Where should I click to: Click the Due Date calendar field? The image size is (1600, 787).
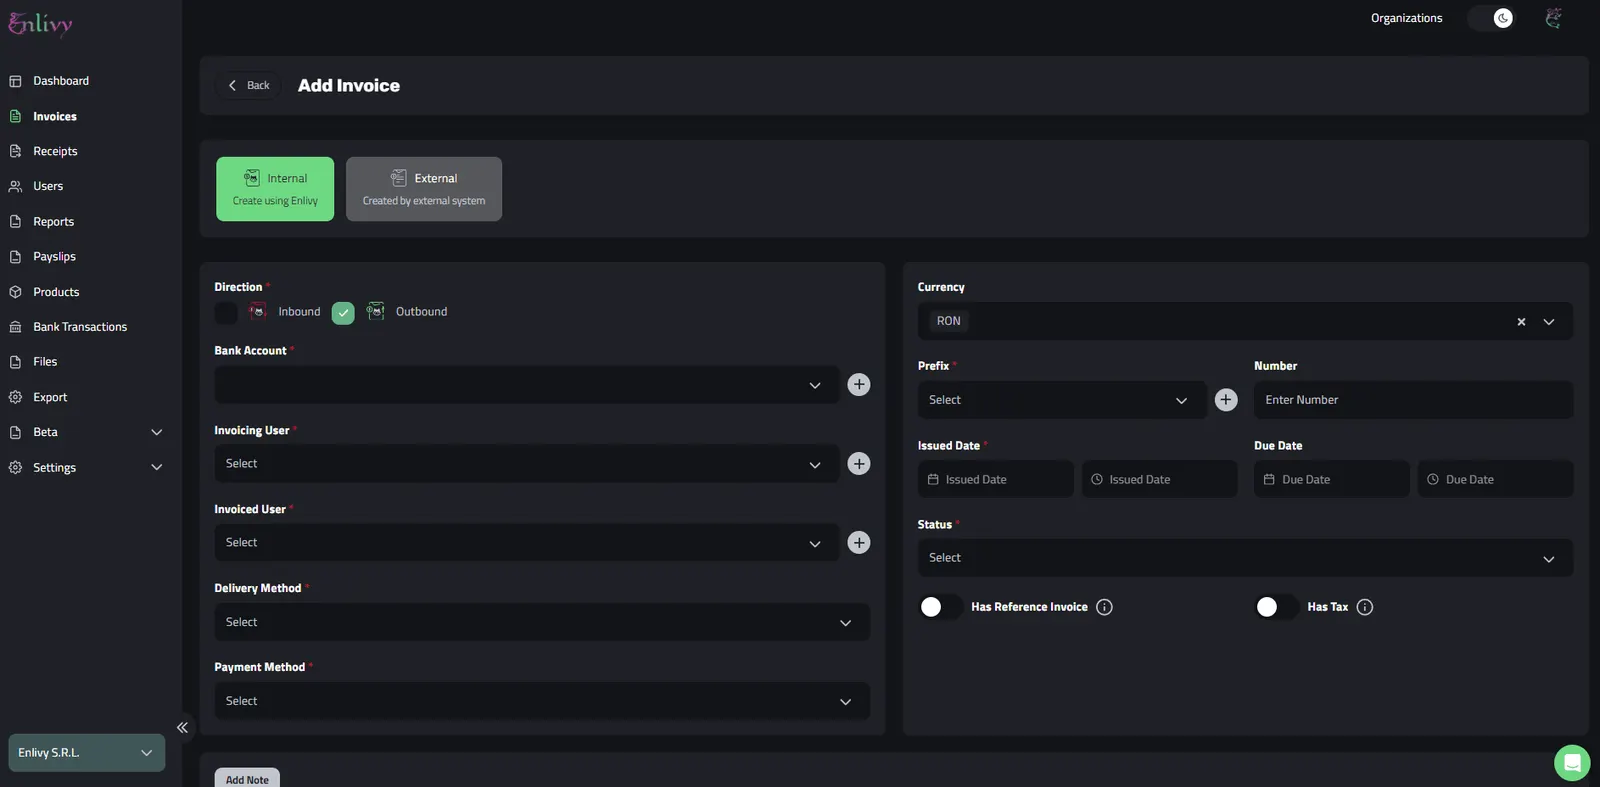1332,480
